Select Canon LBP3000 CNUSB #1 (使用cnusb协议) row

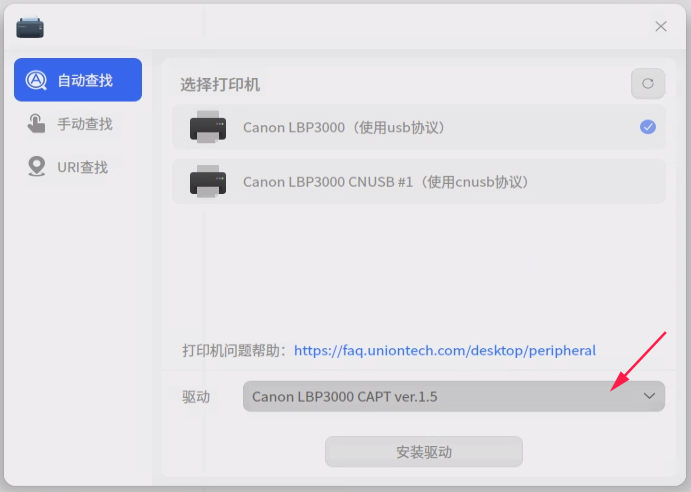pyautogui.click(x=418, y=181)
